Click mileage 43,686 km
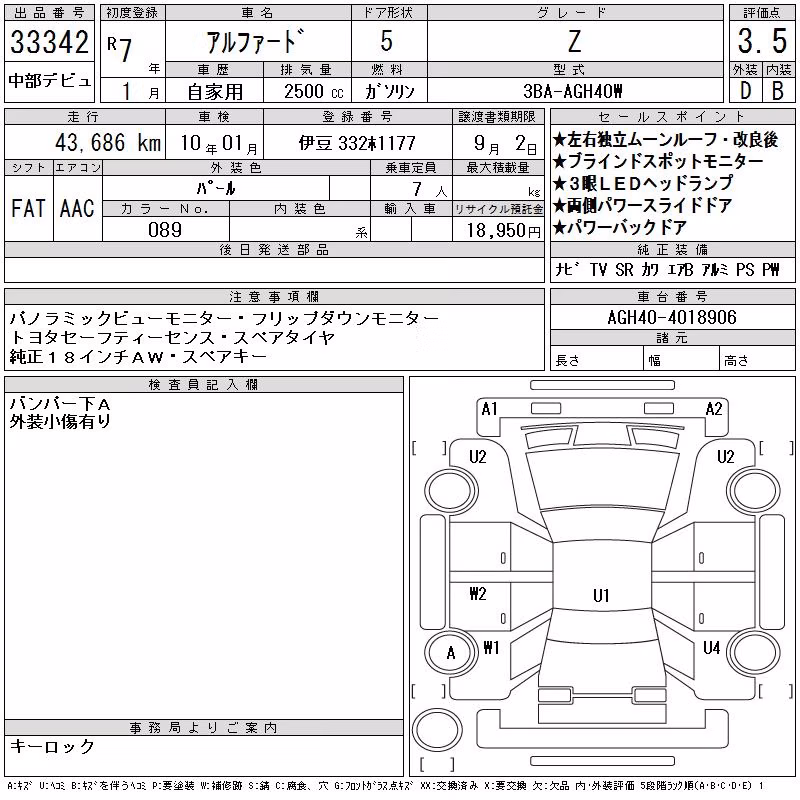800x800 pixels. coord(108,142)
